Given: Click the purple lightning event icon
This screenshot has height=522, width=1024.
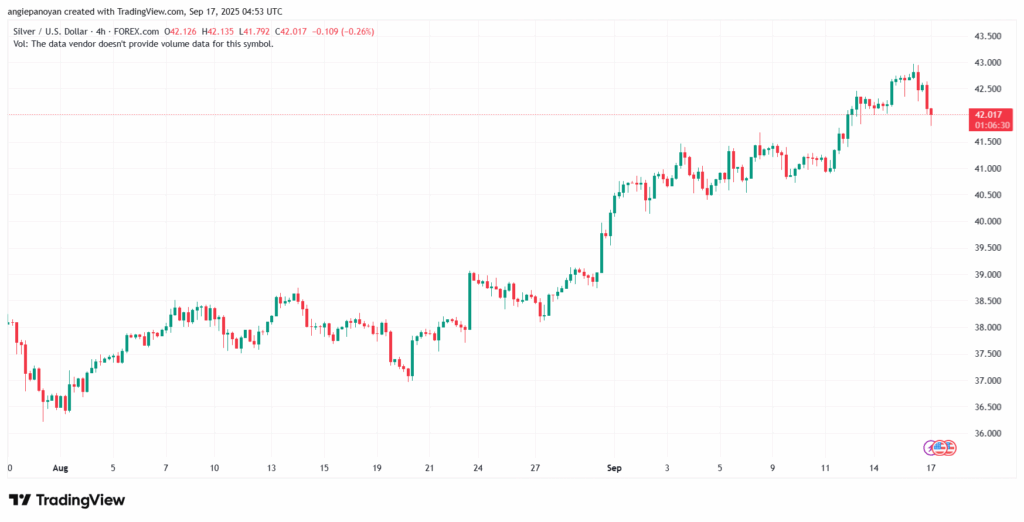Looking at the screenshot, I should tap(929, 447).
